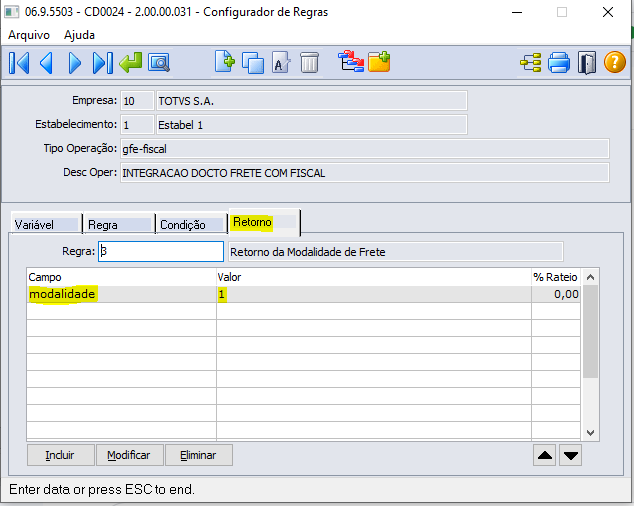Click the Empresa code field
Screen dimensions: 634x506
(x=137, y=101)
